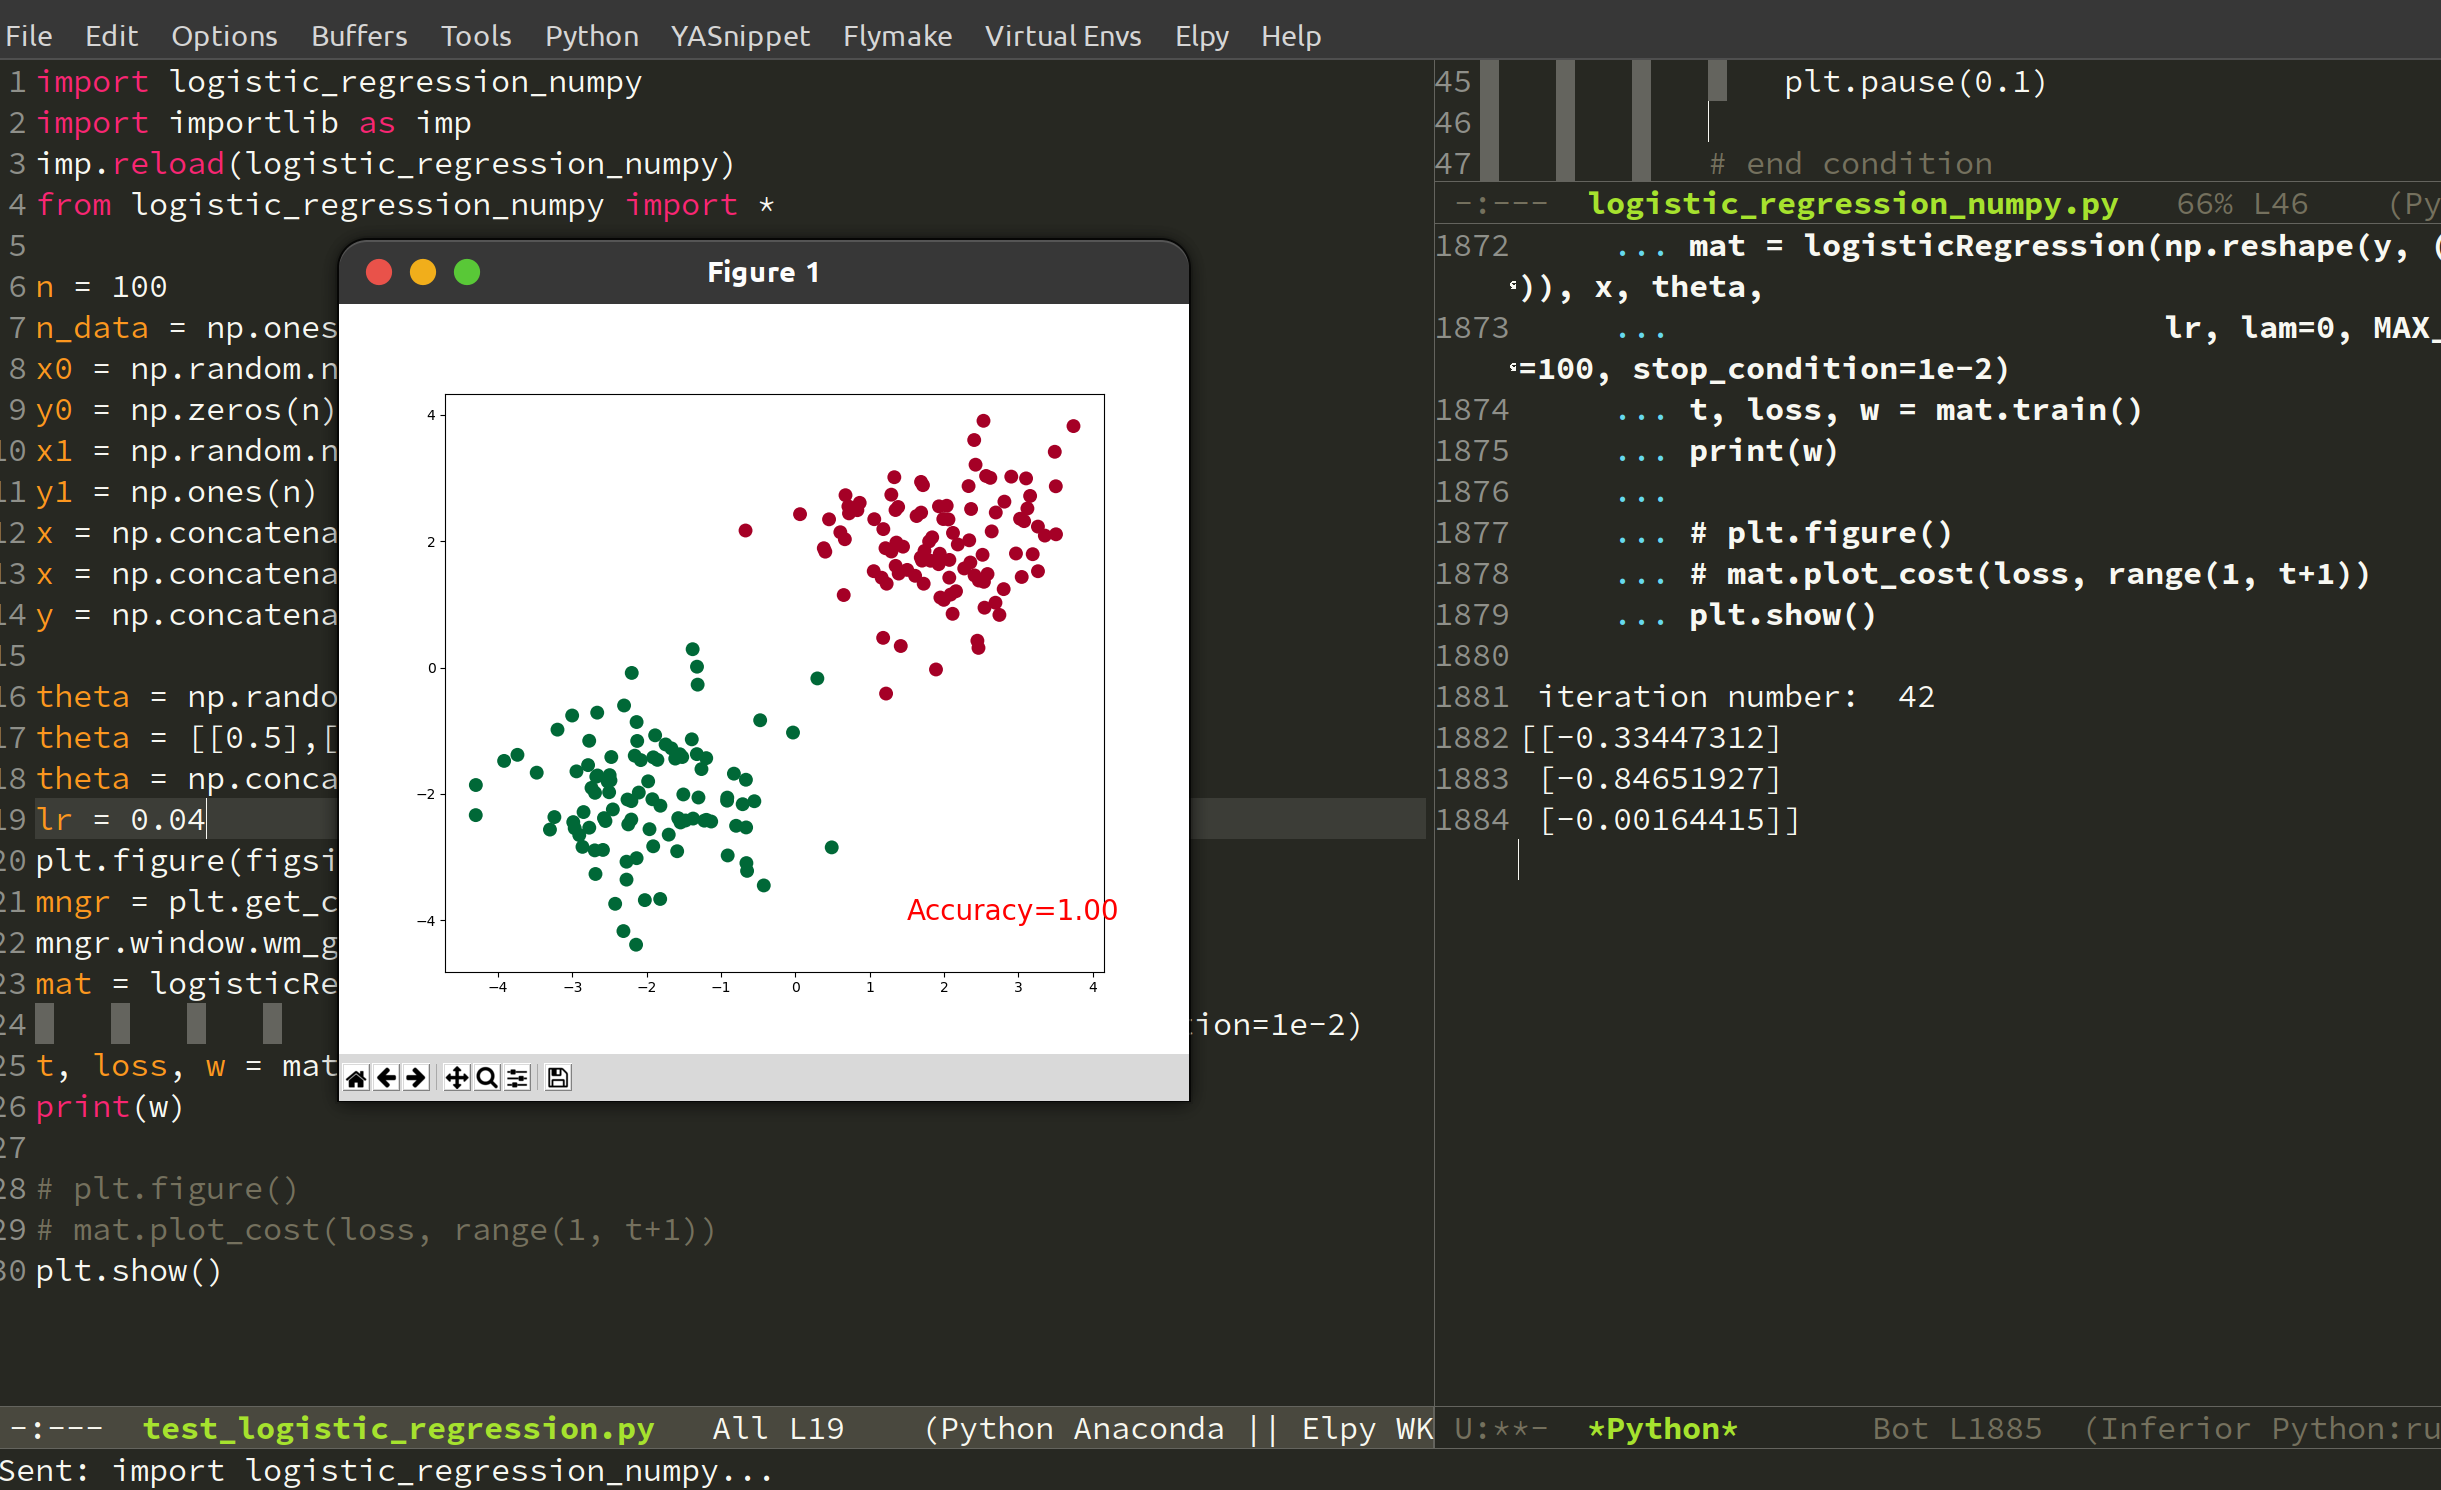Open the Python menu
The width and height of the screenshot is (2441, 1490).
[x=591, y=36]
